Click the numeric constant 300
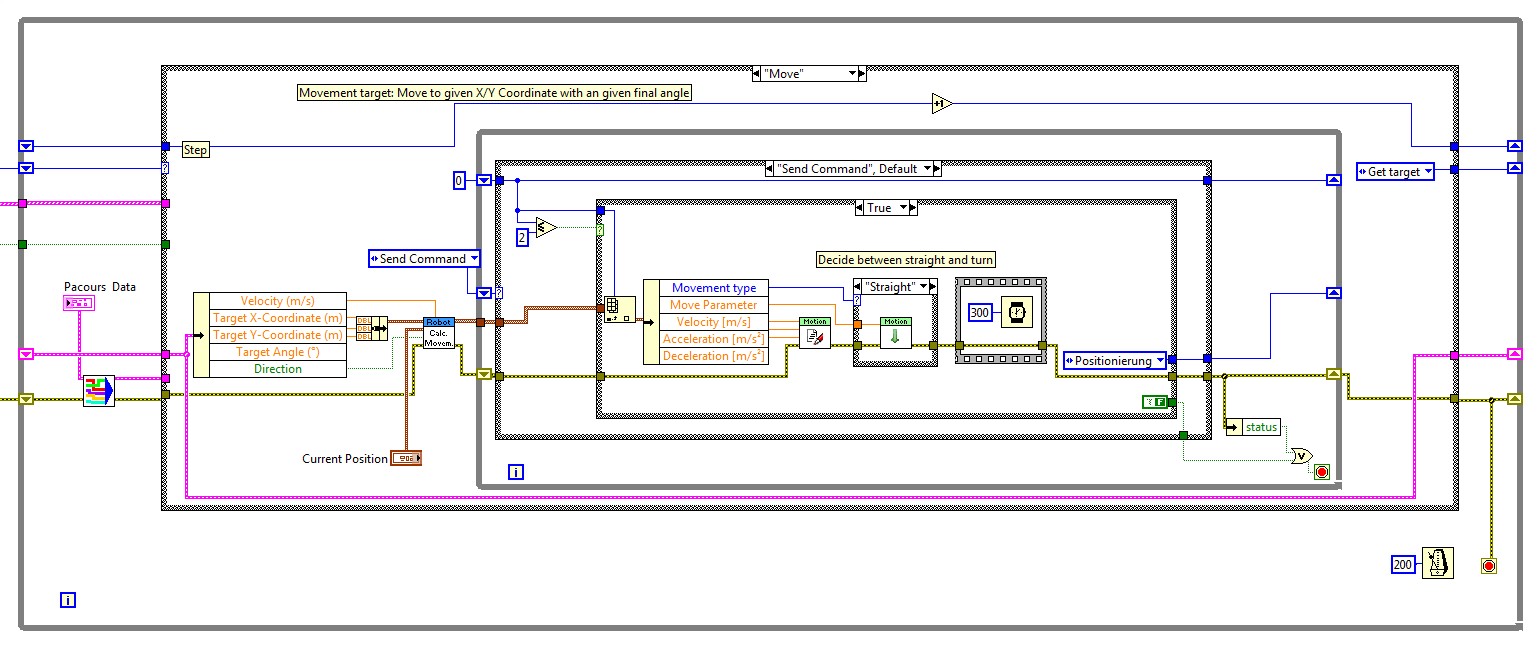 [x=980, y=313]
